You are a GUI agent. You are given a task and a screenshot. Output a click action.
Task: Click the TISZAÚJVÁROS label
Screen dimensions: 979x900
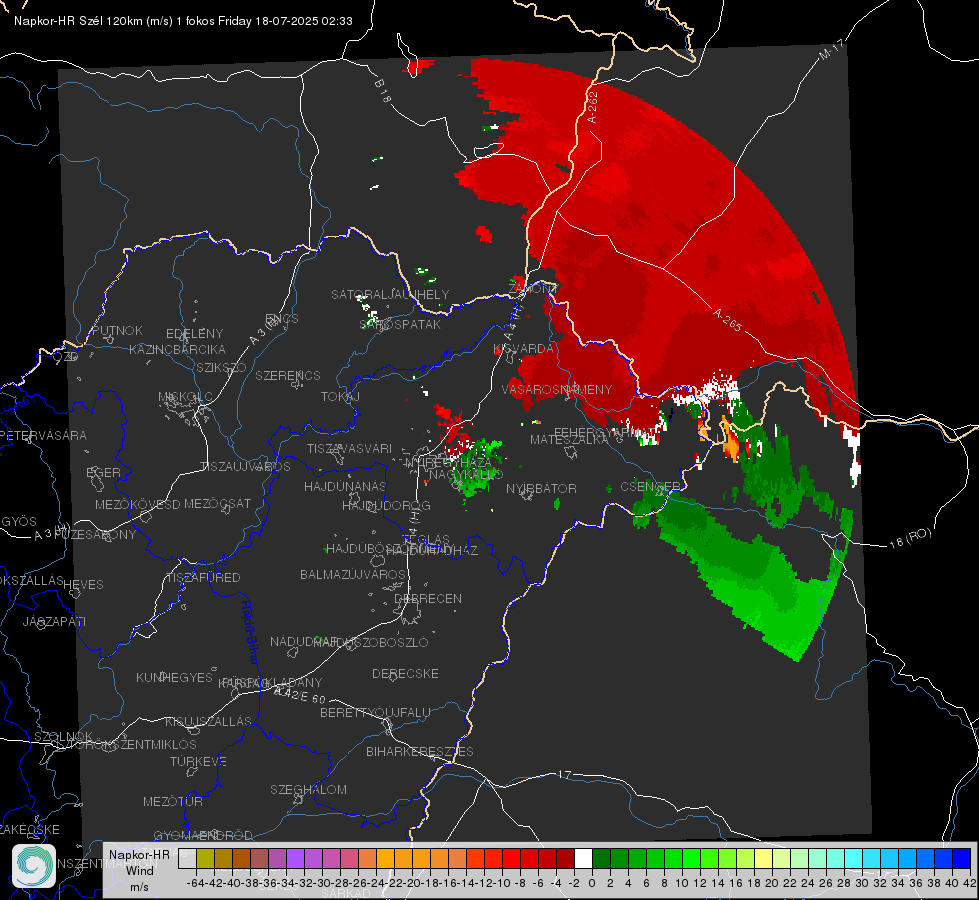pyautogui.click(x=245, y=467)
